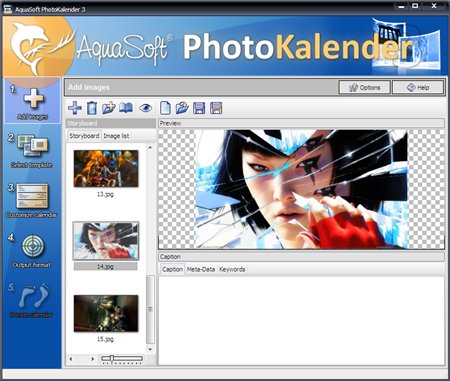
Task: Toggle the eye preview icon
Action: click(146, 108)
